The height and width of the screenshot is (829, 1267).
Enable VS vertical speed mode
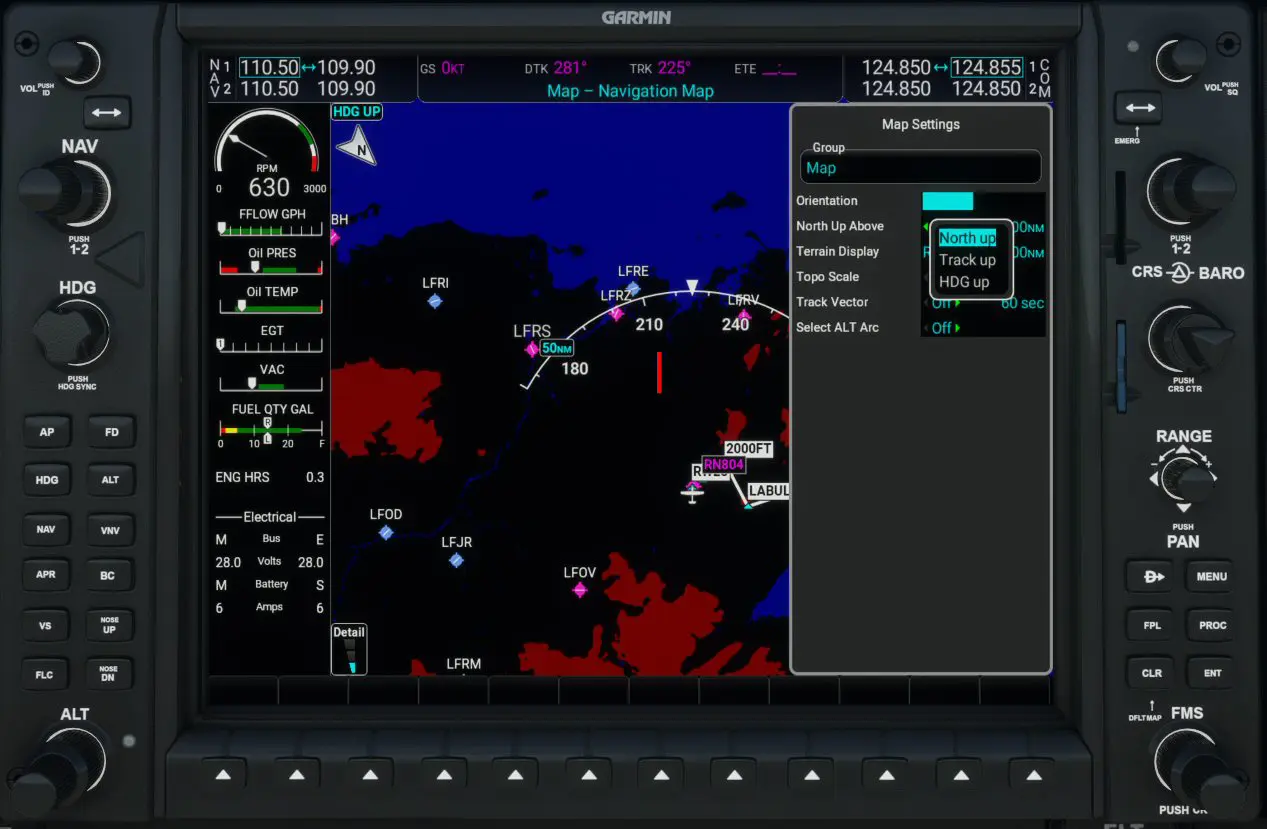(x=47, y=626)
